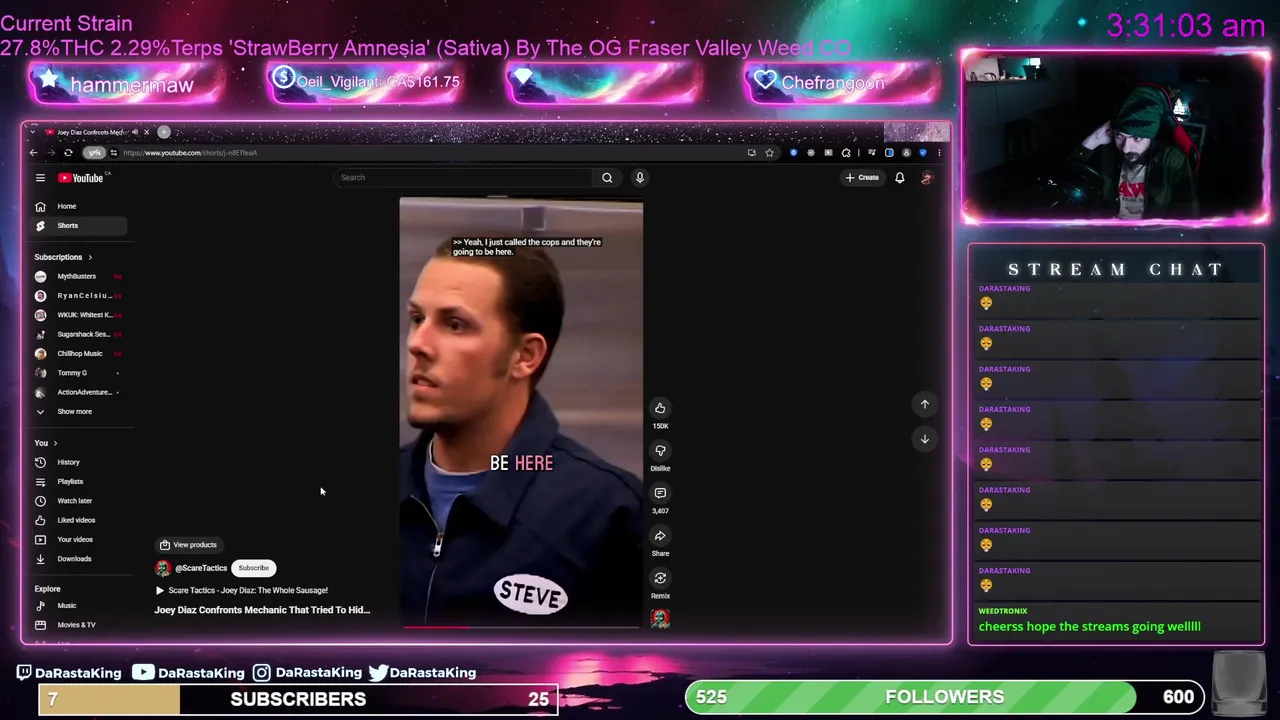This screenshot has width=1280, height=720.
Task: Open Sugarshack Sessions channel
Action: (80, 334)
